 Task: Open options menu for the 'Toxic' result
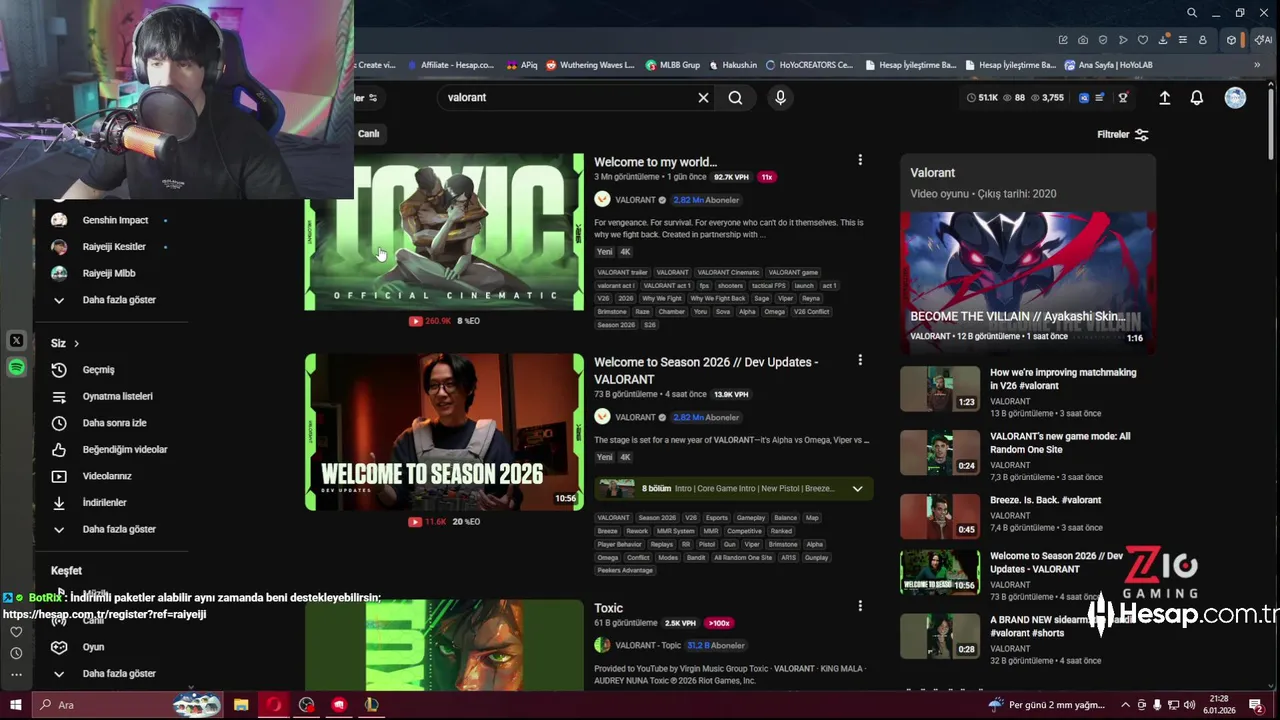(x=860, y=606)
